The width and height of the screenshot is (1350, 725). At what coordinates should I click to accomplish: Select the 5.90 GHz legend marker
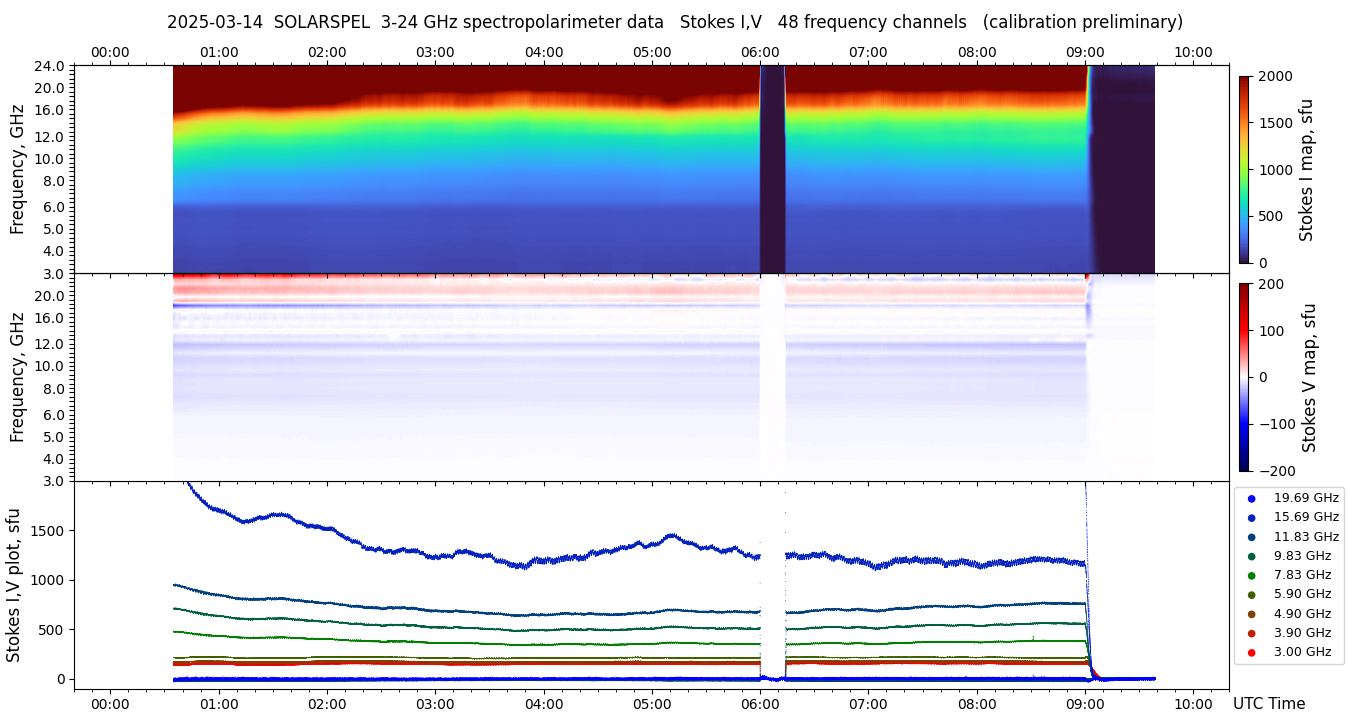(x=1251, y=595)
